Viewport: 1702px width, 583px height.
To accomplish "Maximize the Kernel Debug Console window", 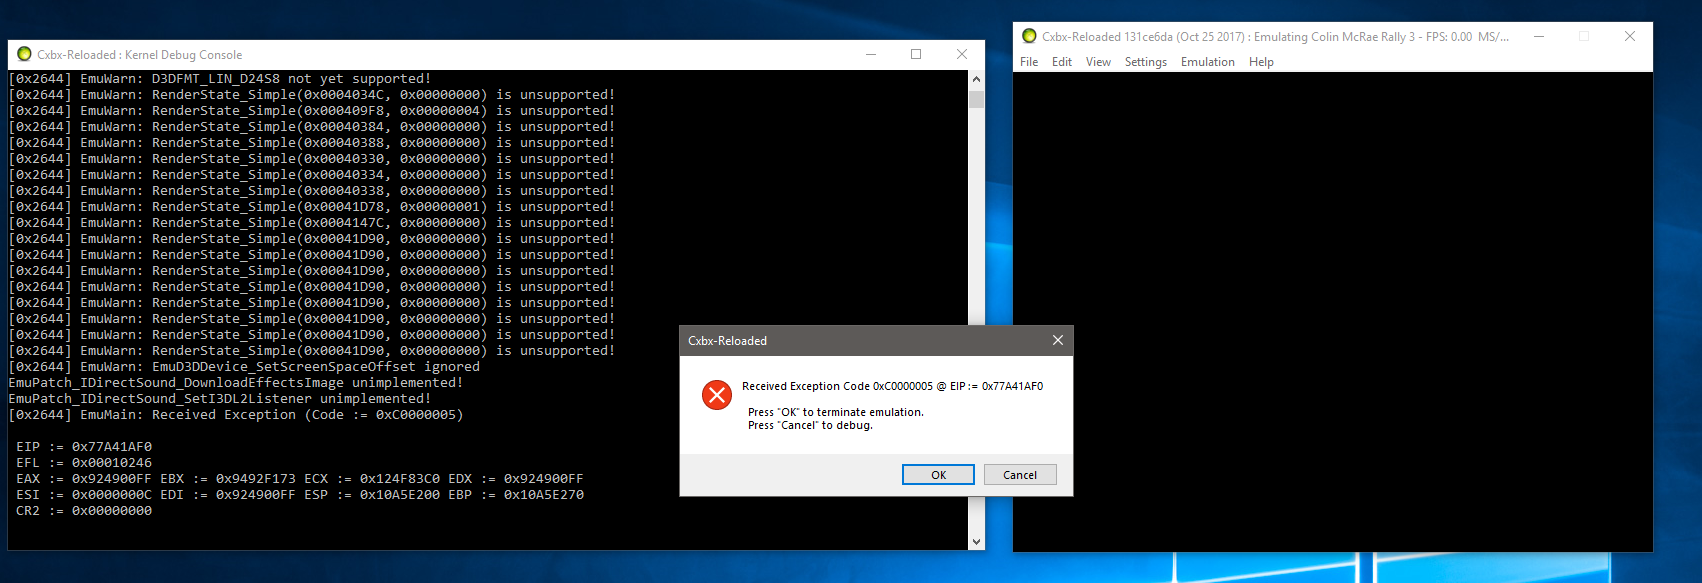I will [x=916, y=54].
